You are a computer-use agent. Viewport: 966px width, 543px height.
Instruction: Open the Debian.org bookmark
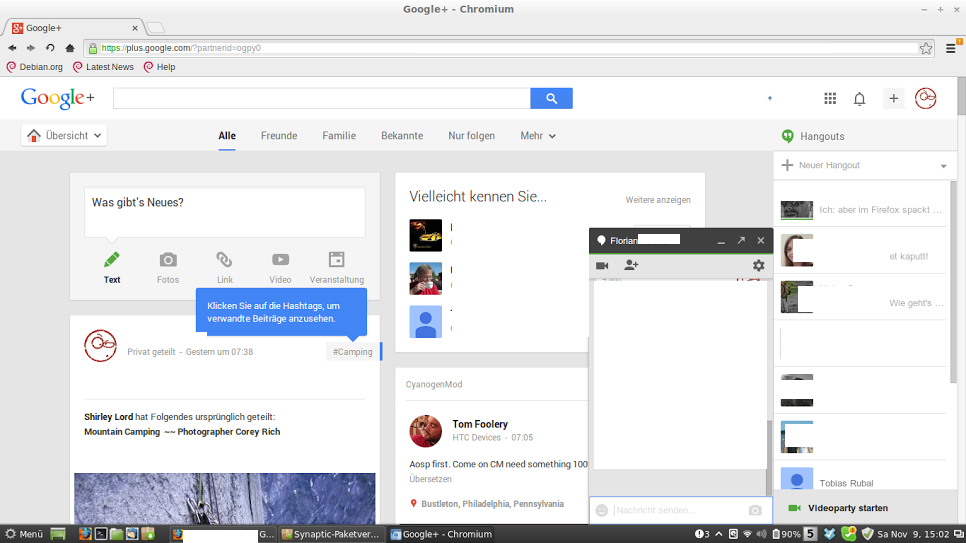pos(34,67)
